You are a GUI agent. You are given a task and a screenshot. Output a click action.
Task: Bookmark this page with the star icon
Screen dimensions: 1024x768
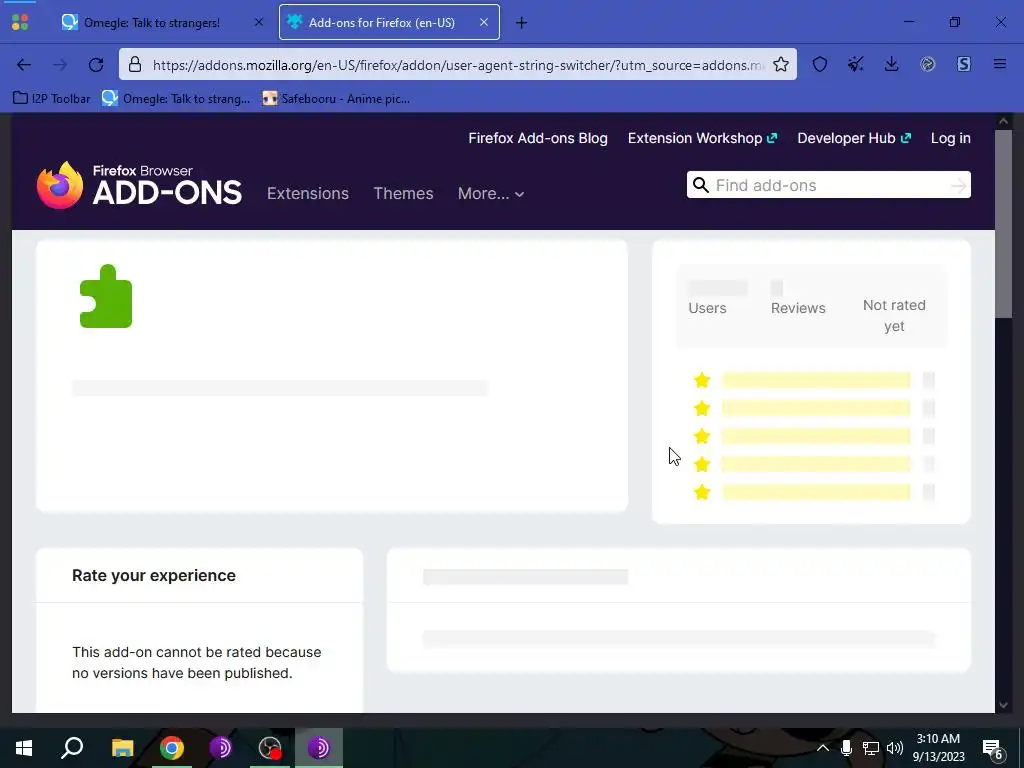[x=780, y=64]
